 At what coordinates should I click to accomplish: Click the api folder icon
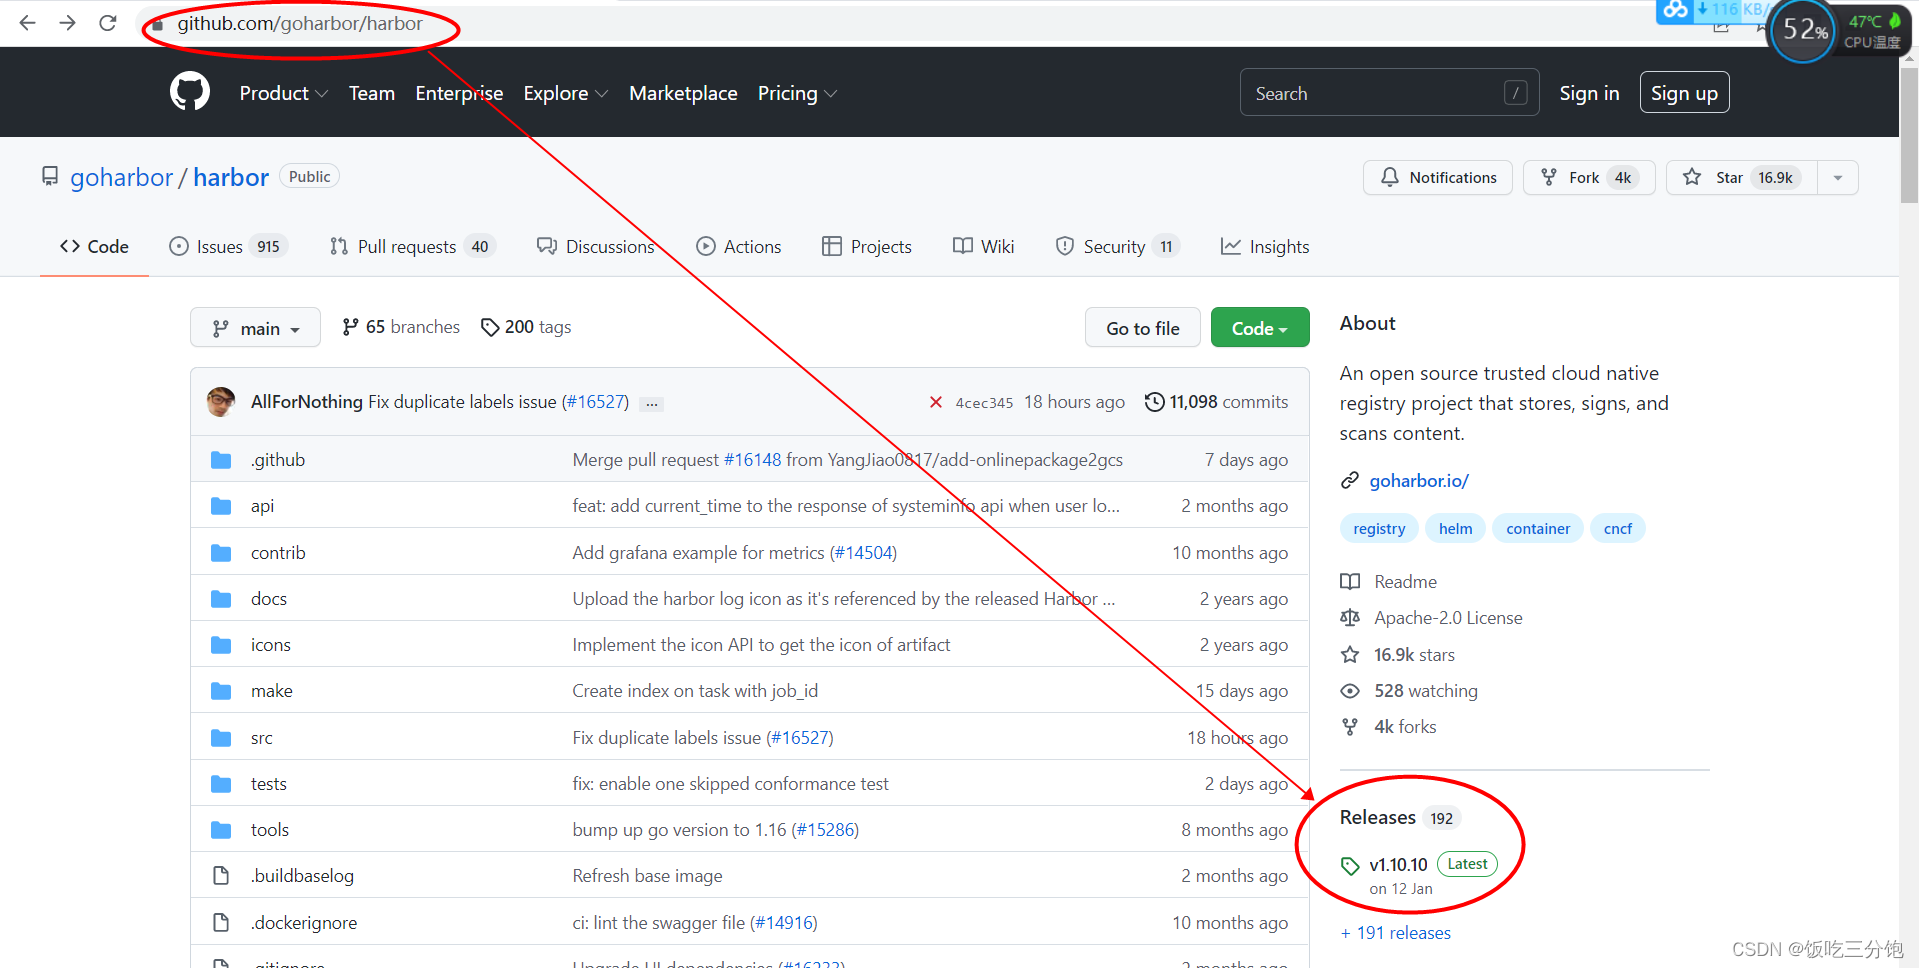pos(221,506)
